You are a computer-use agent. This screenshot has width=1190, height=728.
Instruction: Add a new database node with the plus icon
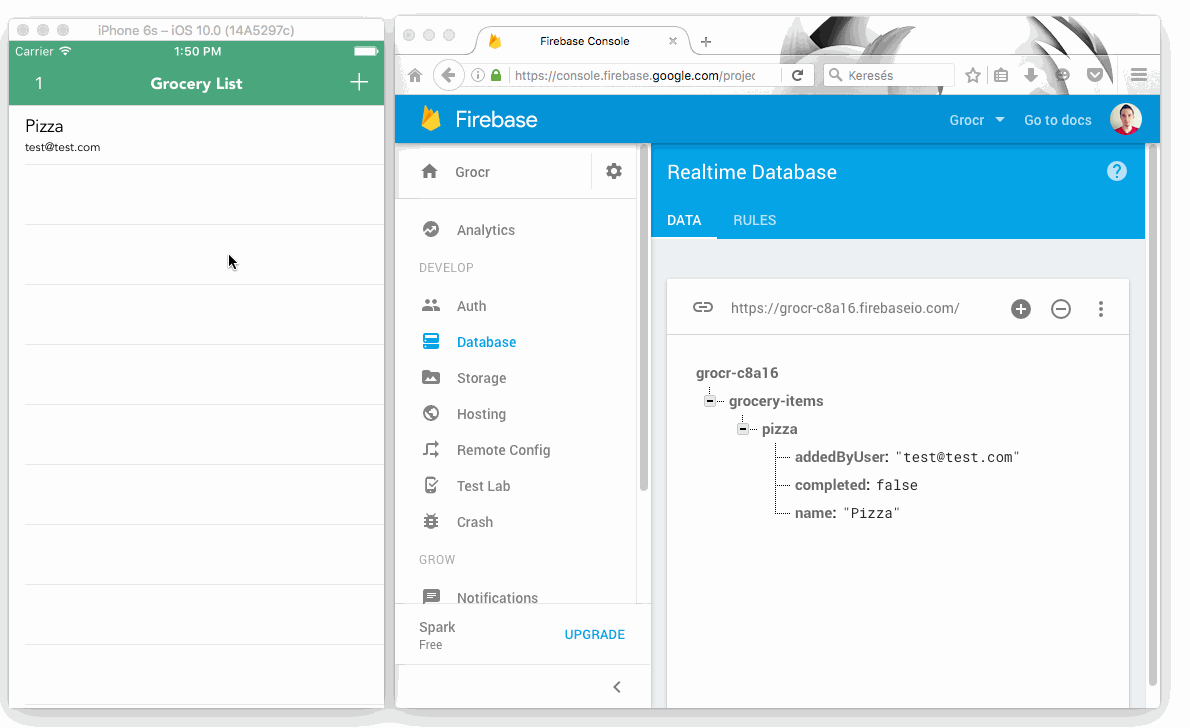coord(1020,309)
